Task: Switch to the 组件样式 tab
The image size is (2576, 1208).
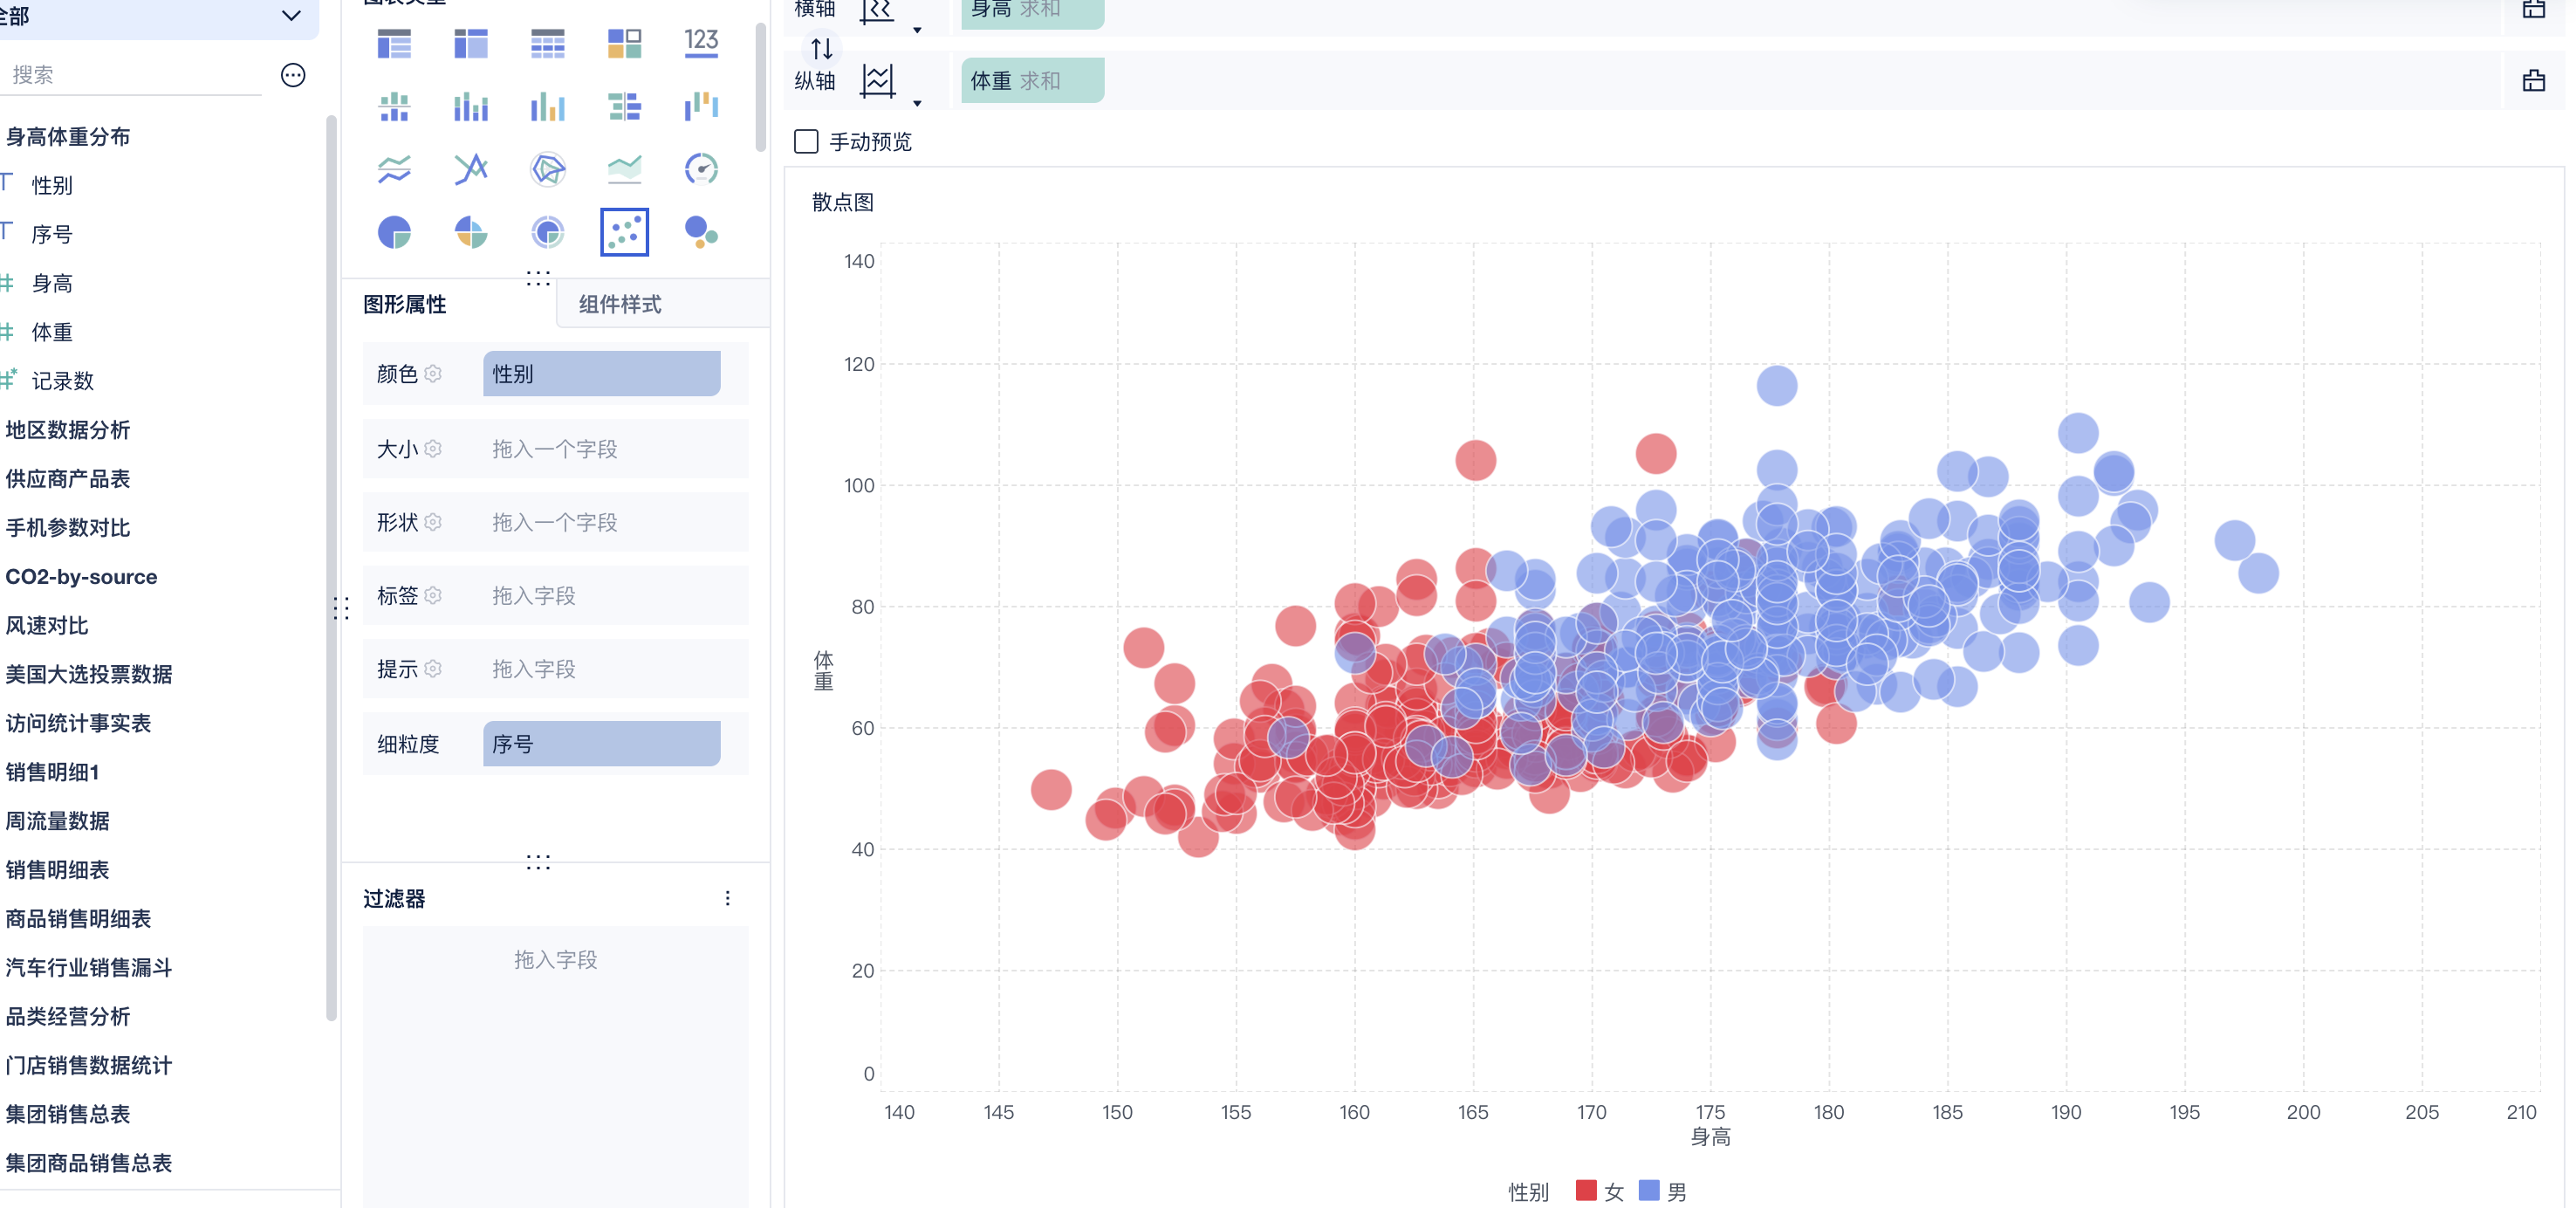Action: 620,304
